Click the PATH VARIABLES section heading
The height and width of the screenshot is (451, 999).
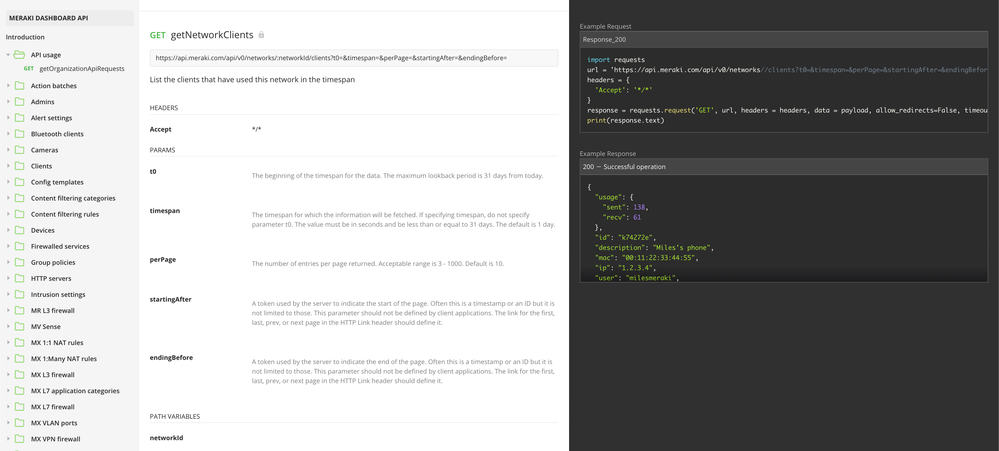click(x=175, y=417)
